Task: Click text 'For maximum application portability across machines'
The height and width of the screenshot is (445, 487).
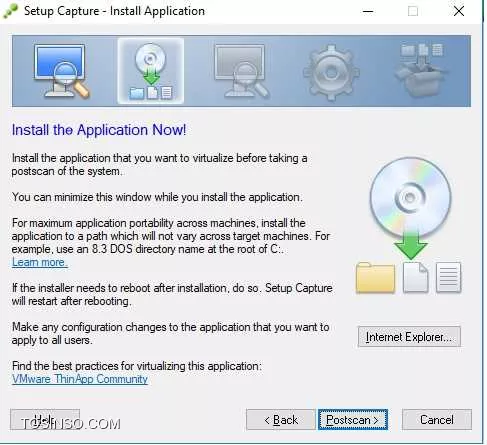Action: [134, 223]
